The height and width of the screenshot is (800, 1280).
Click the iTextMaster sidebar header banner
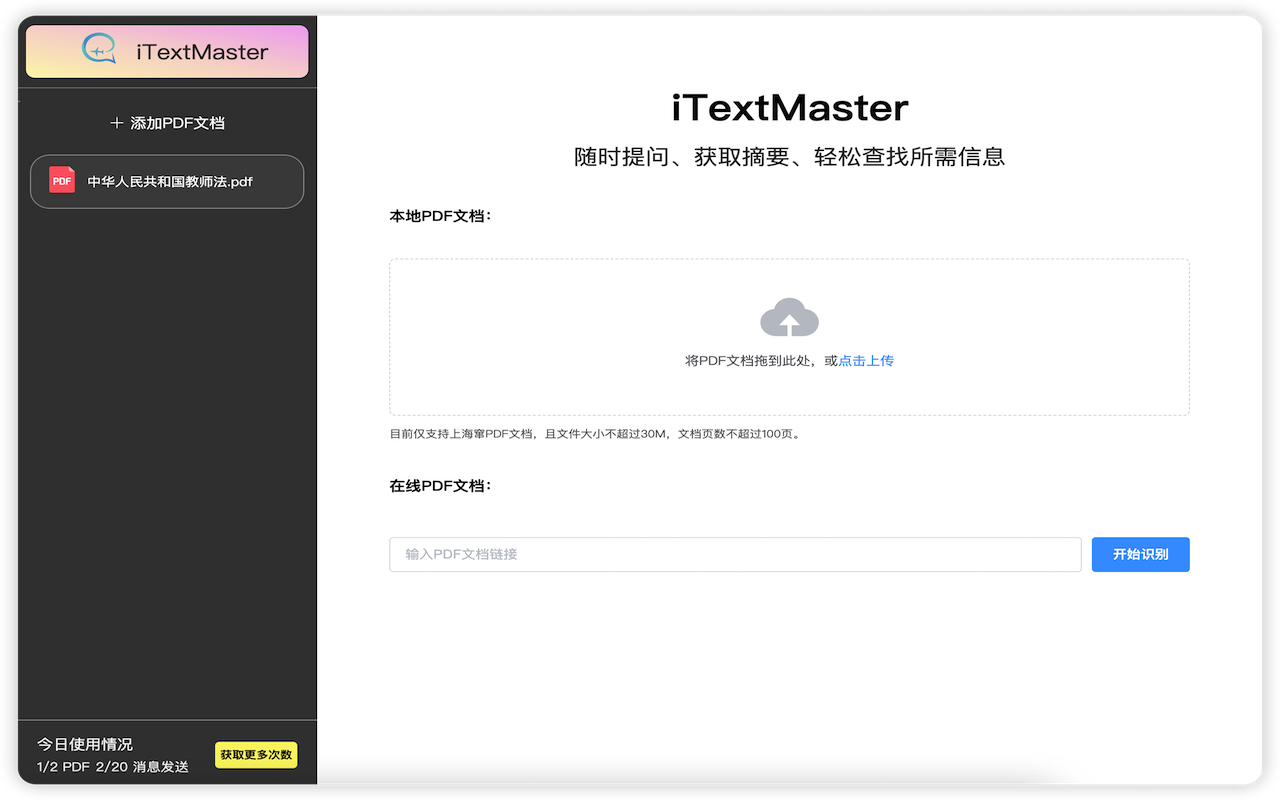click(167, 51)
